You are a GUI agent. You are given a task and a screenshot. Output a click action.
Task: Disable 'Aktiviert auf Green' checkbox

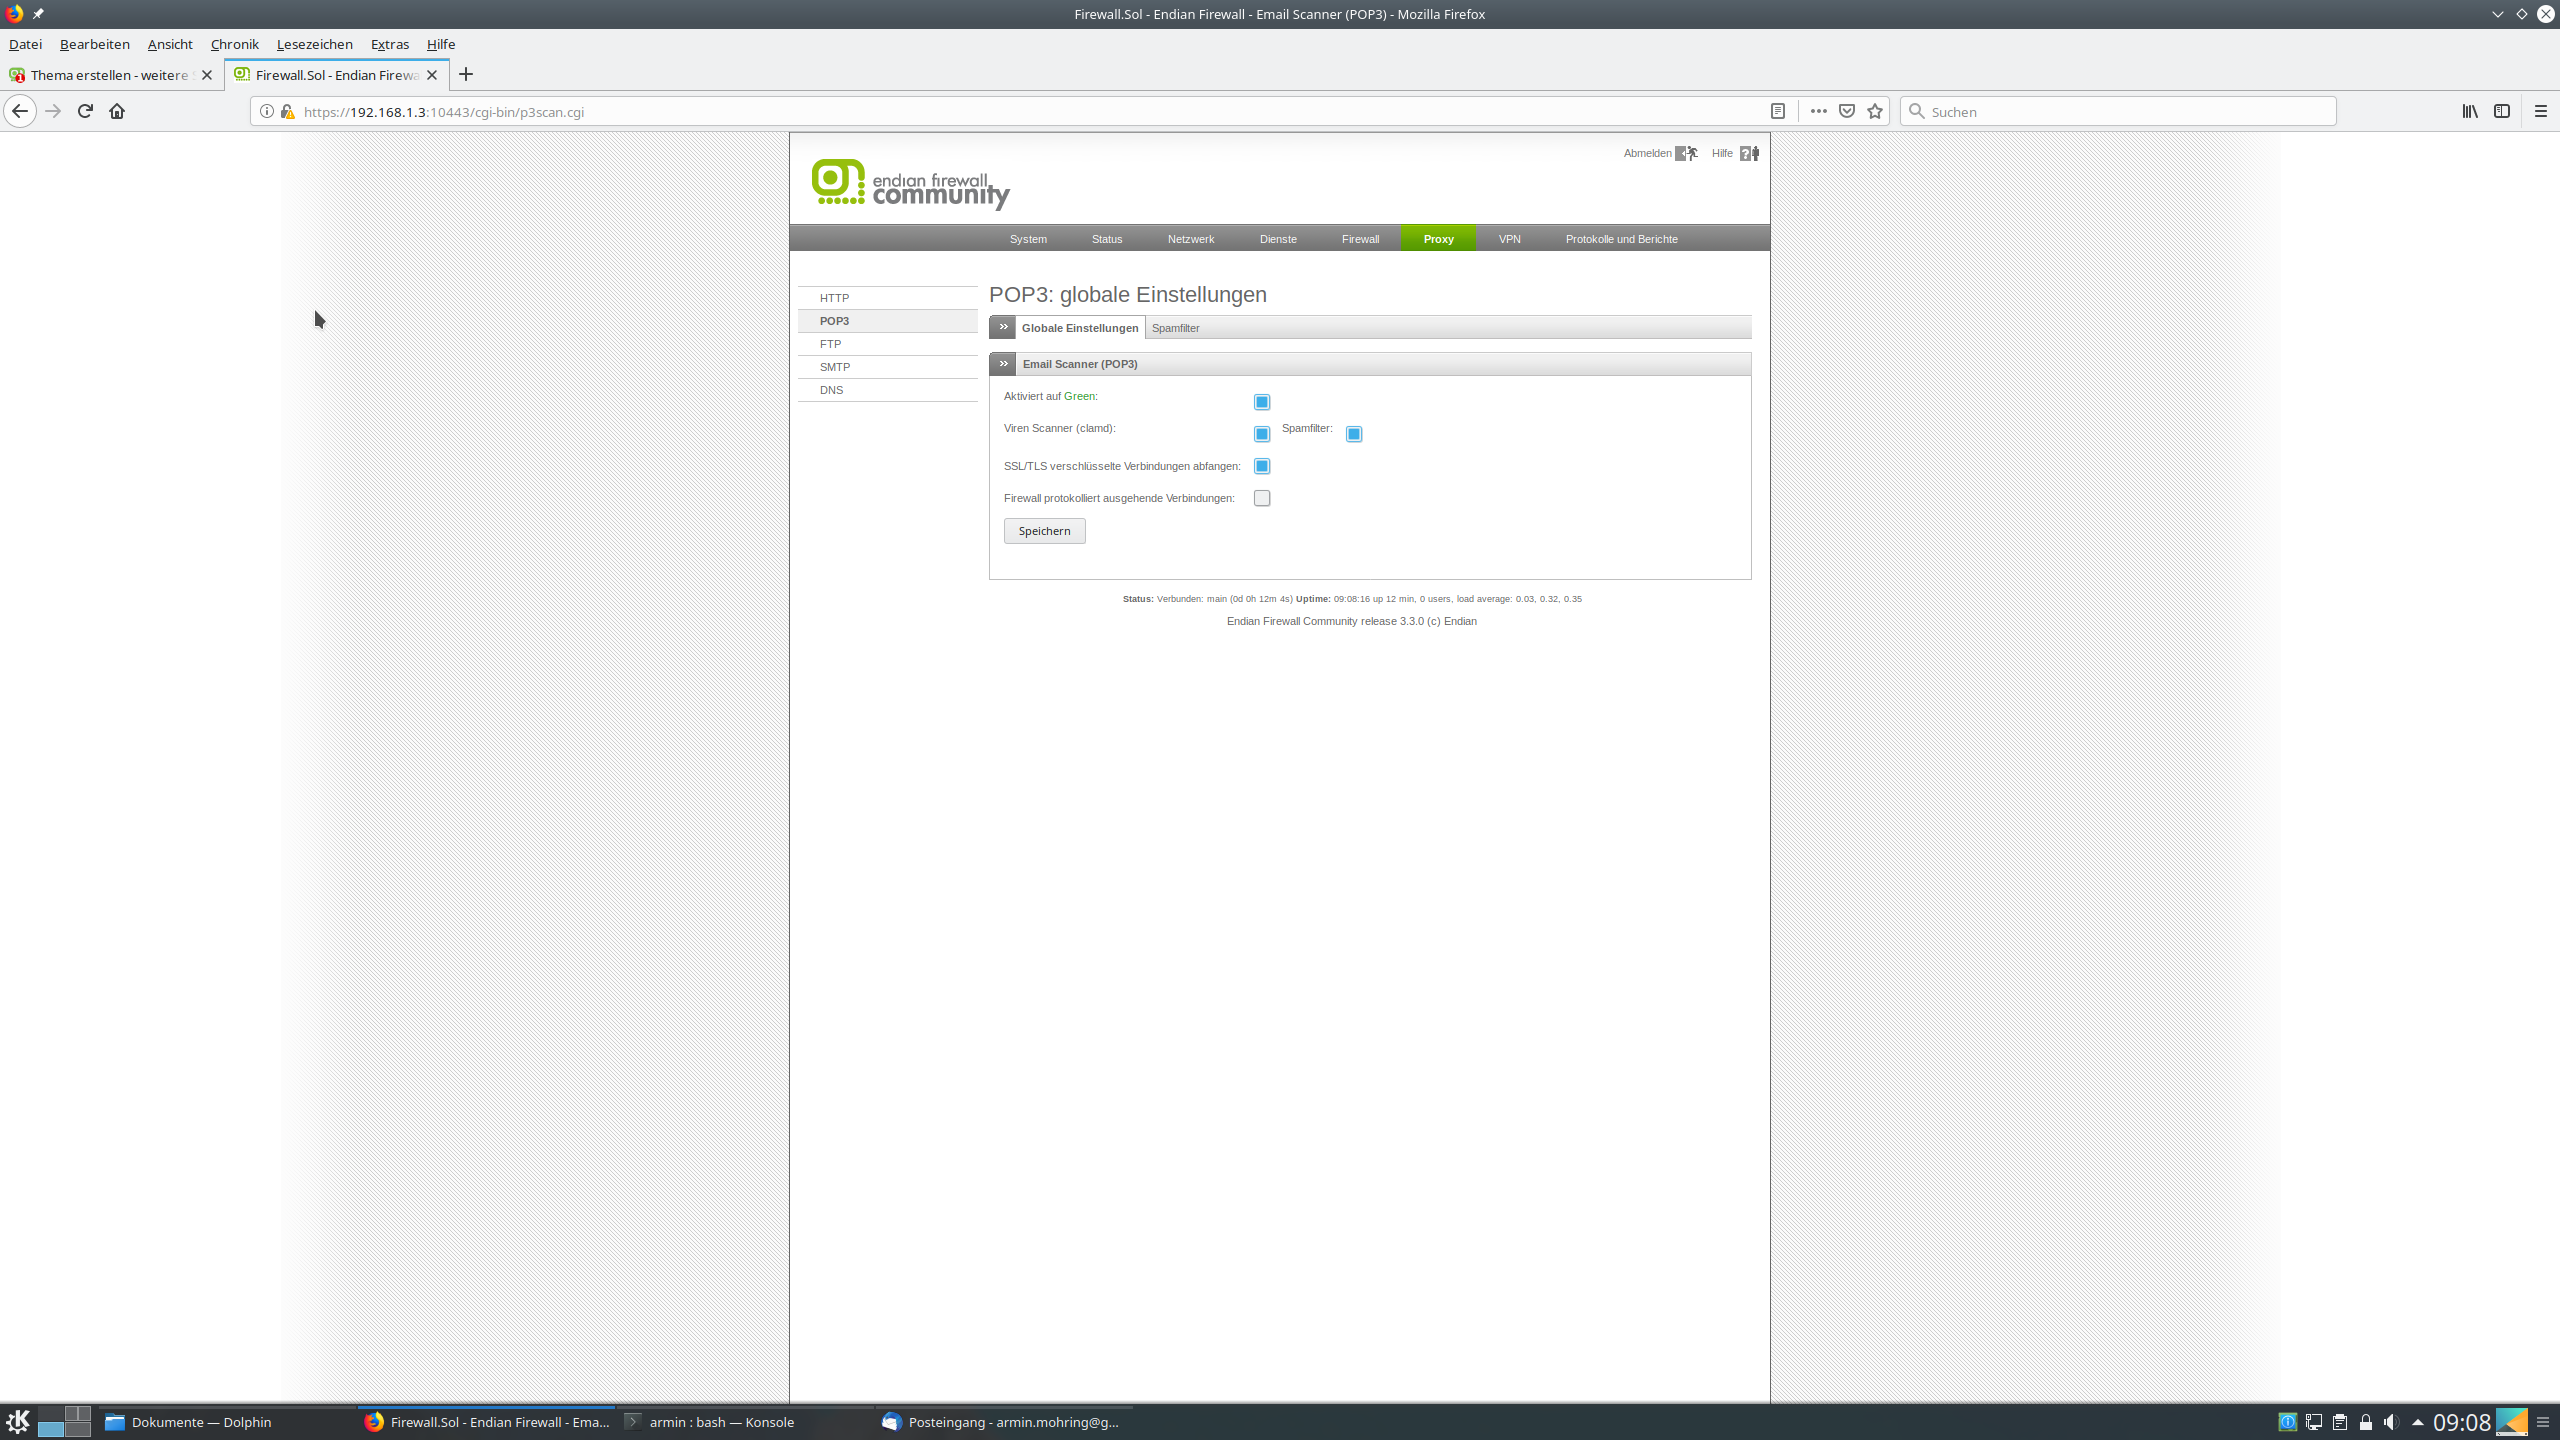click(1262, 402)
